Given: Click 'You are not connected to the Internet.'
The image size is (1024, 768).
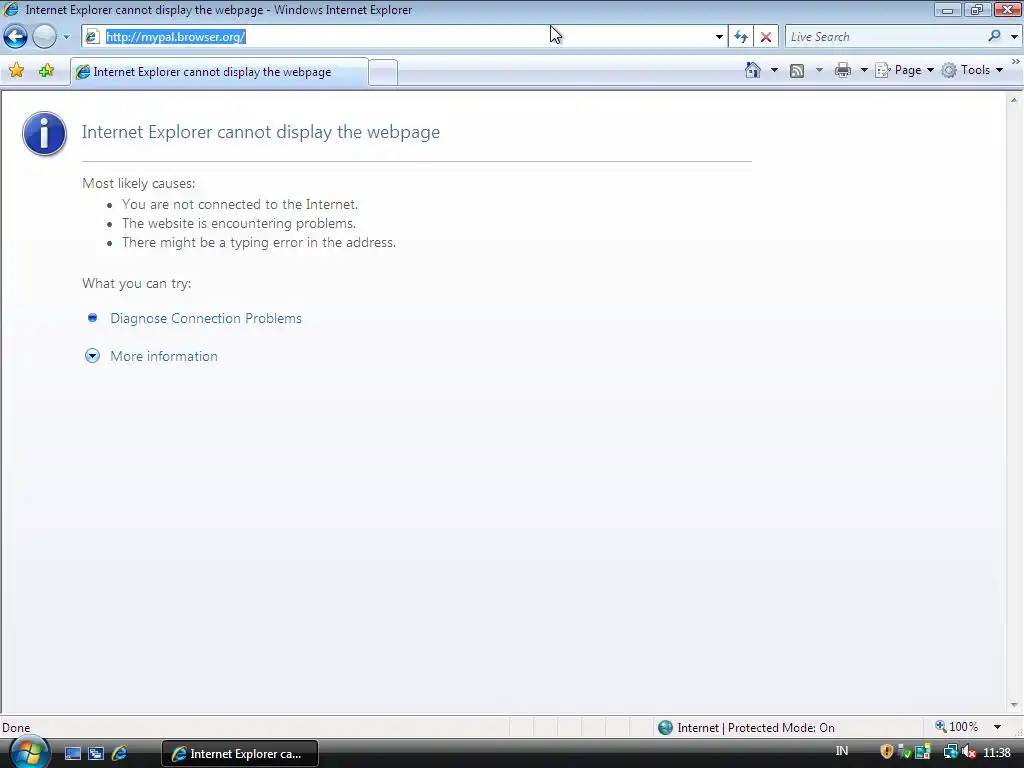Looking at the screenshot, I should [240, 204].
